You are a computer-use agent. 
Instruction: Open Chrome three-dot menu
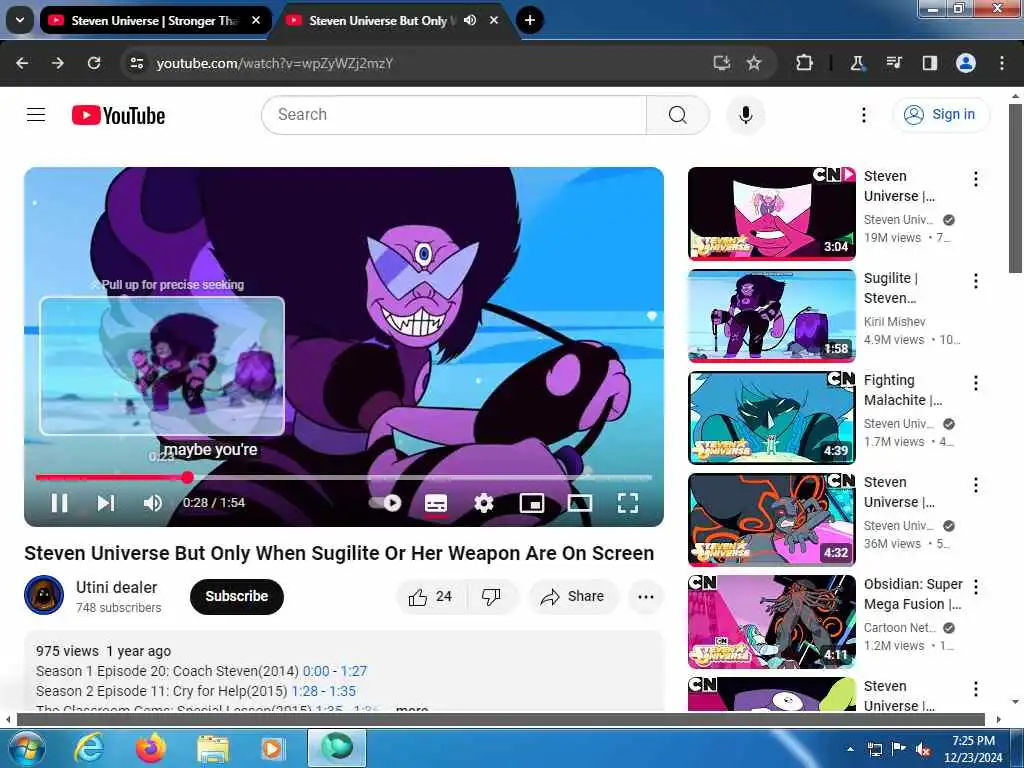pyautogui.click(x=1002, y=63)
